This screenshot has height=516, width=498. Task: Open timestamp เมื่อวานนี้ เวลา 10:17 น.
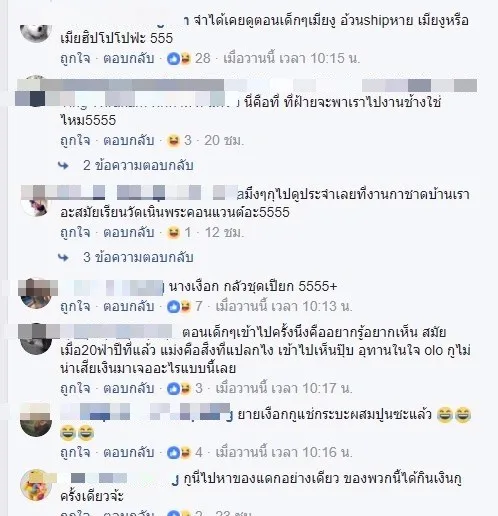(x=284, y=388)
